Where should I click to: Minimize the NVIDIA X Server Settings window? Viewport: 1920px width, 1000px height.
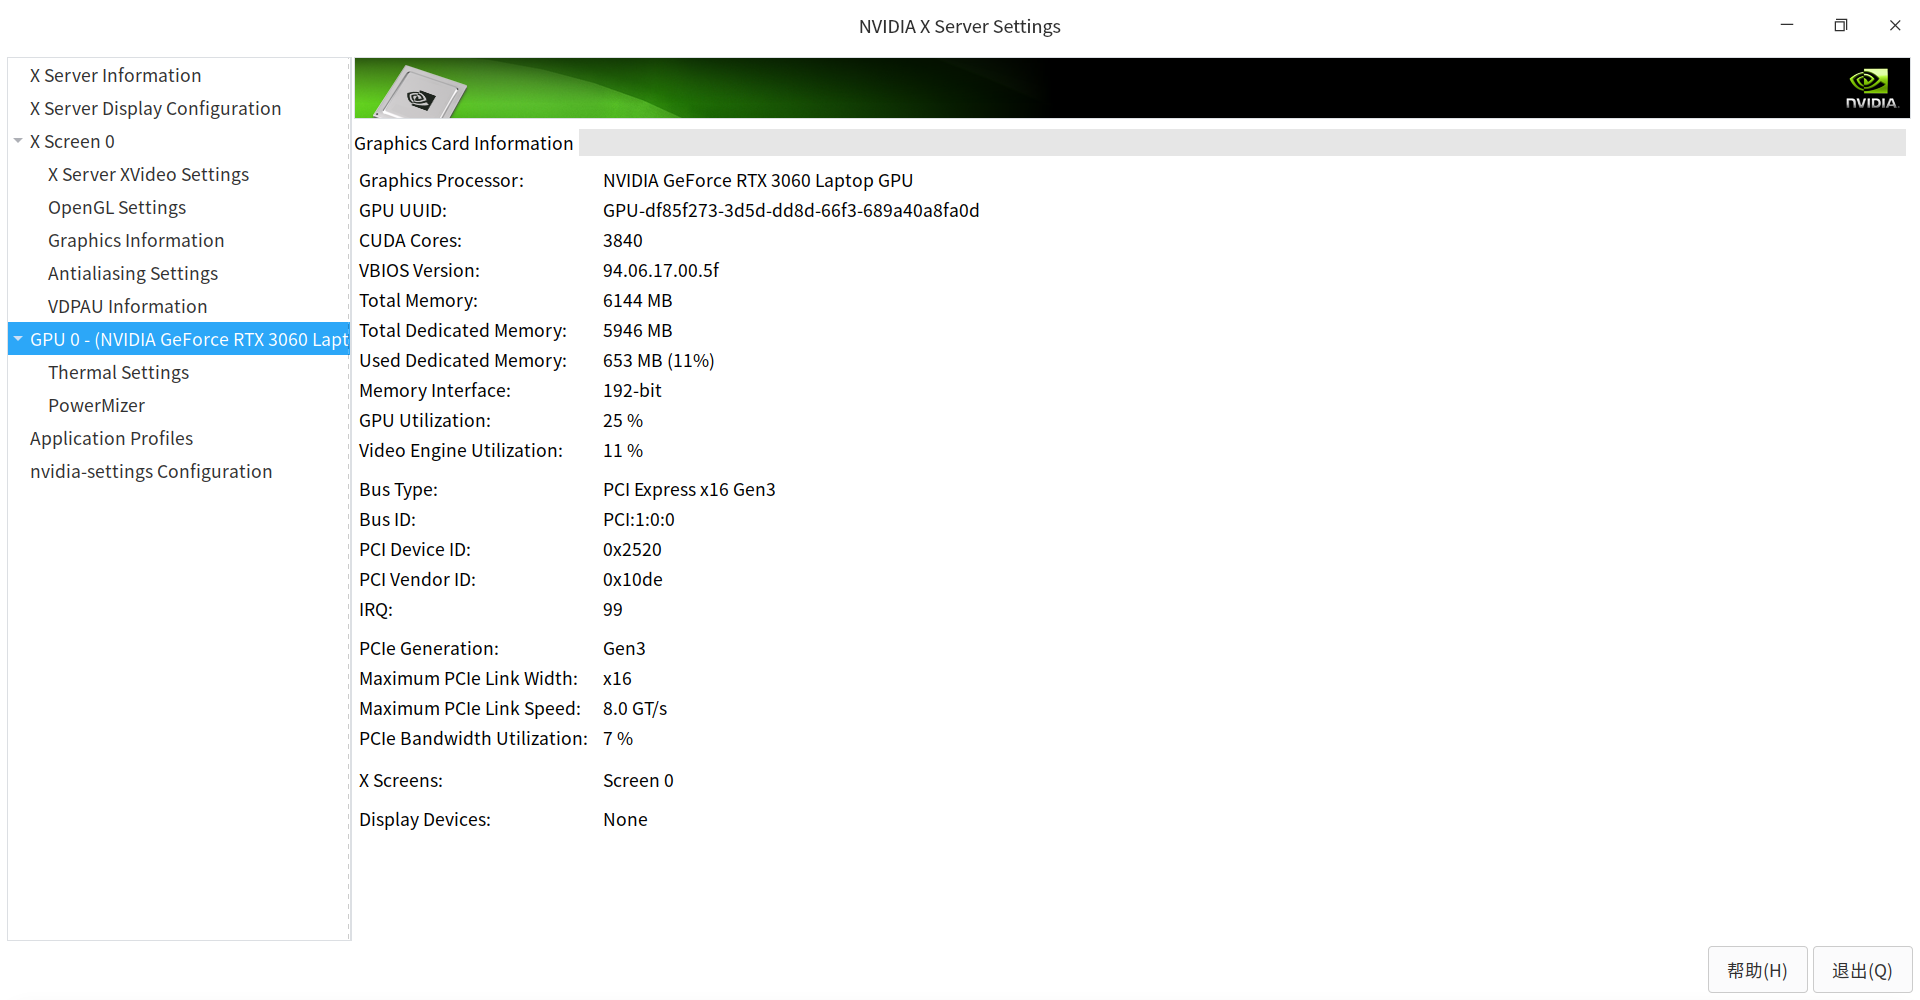[x=1787, y=26]
